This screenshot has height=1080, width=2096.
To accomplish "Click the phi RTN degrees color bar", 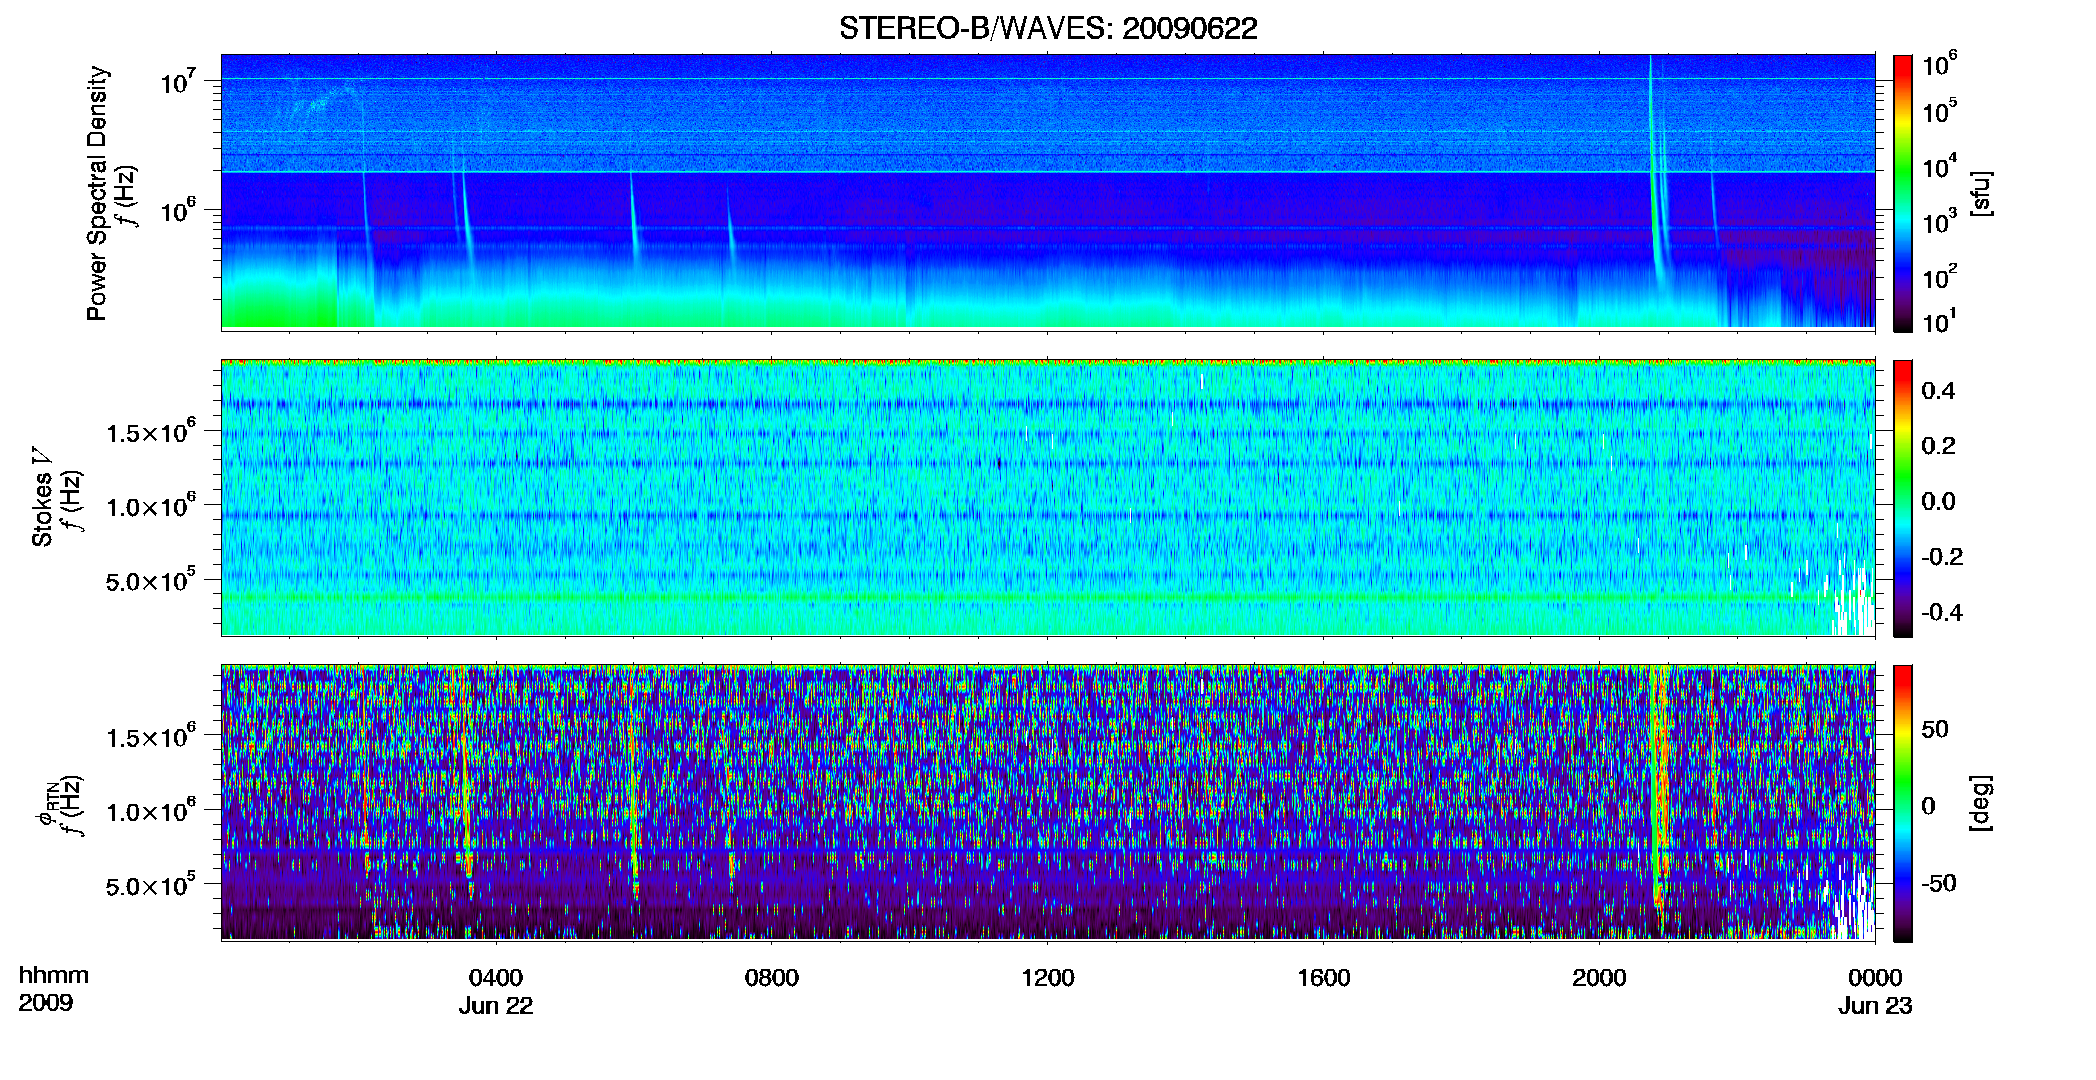I will pyautogui.click(x=1902, y=803).
